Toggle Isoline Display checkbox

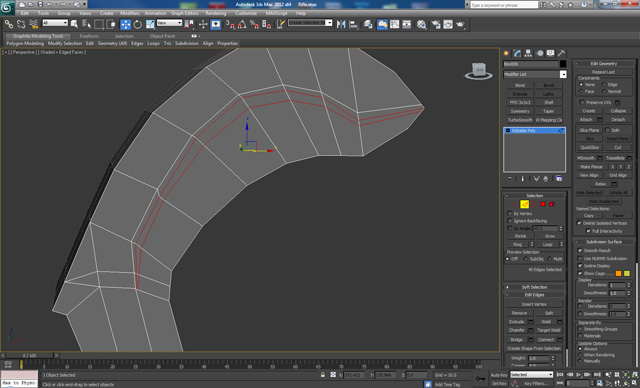click(x=580, y=266)
